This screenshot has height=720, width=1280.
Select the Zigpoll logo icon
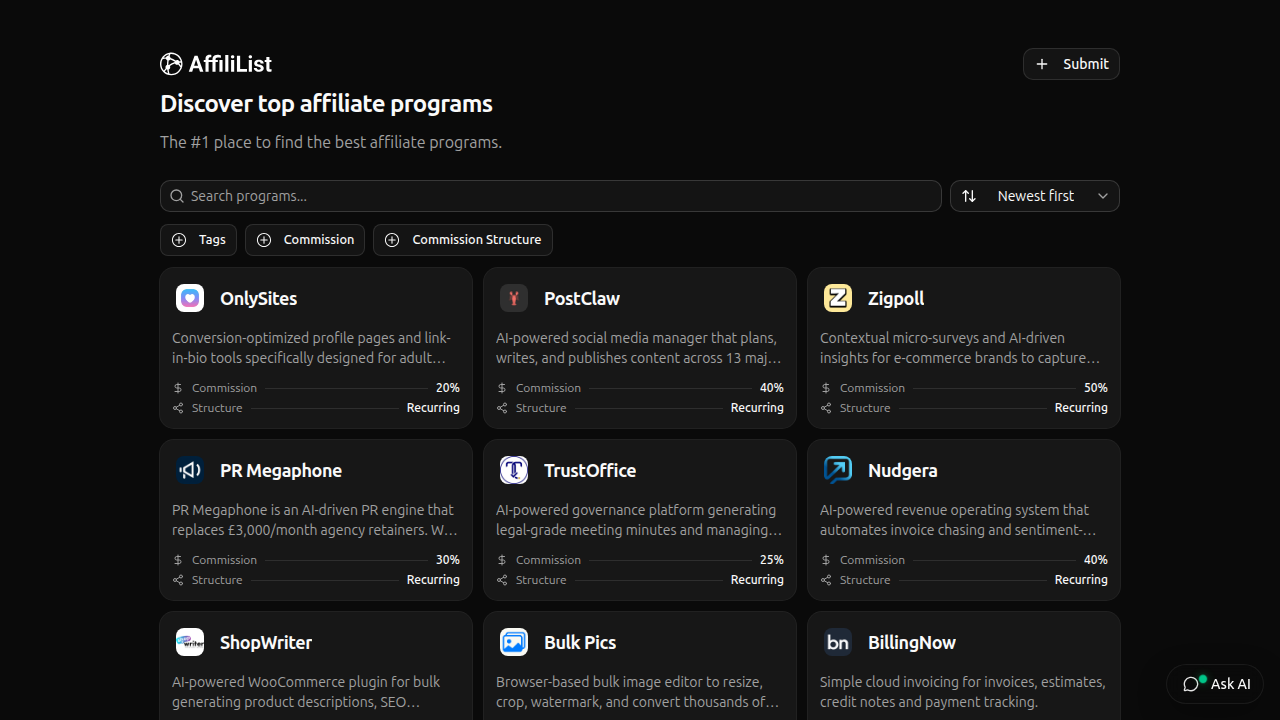[837, 298]
